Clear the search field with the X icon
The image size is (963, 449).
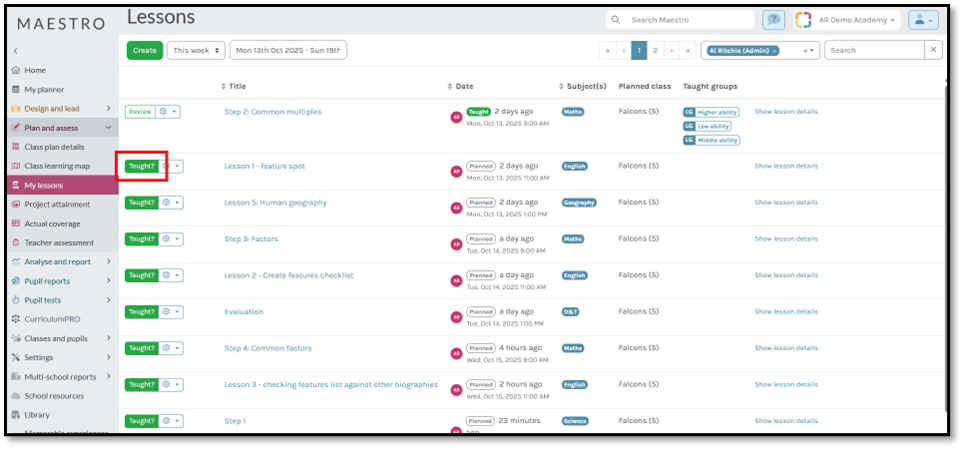click(x=933, y=50)
